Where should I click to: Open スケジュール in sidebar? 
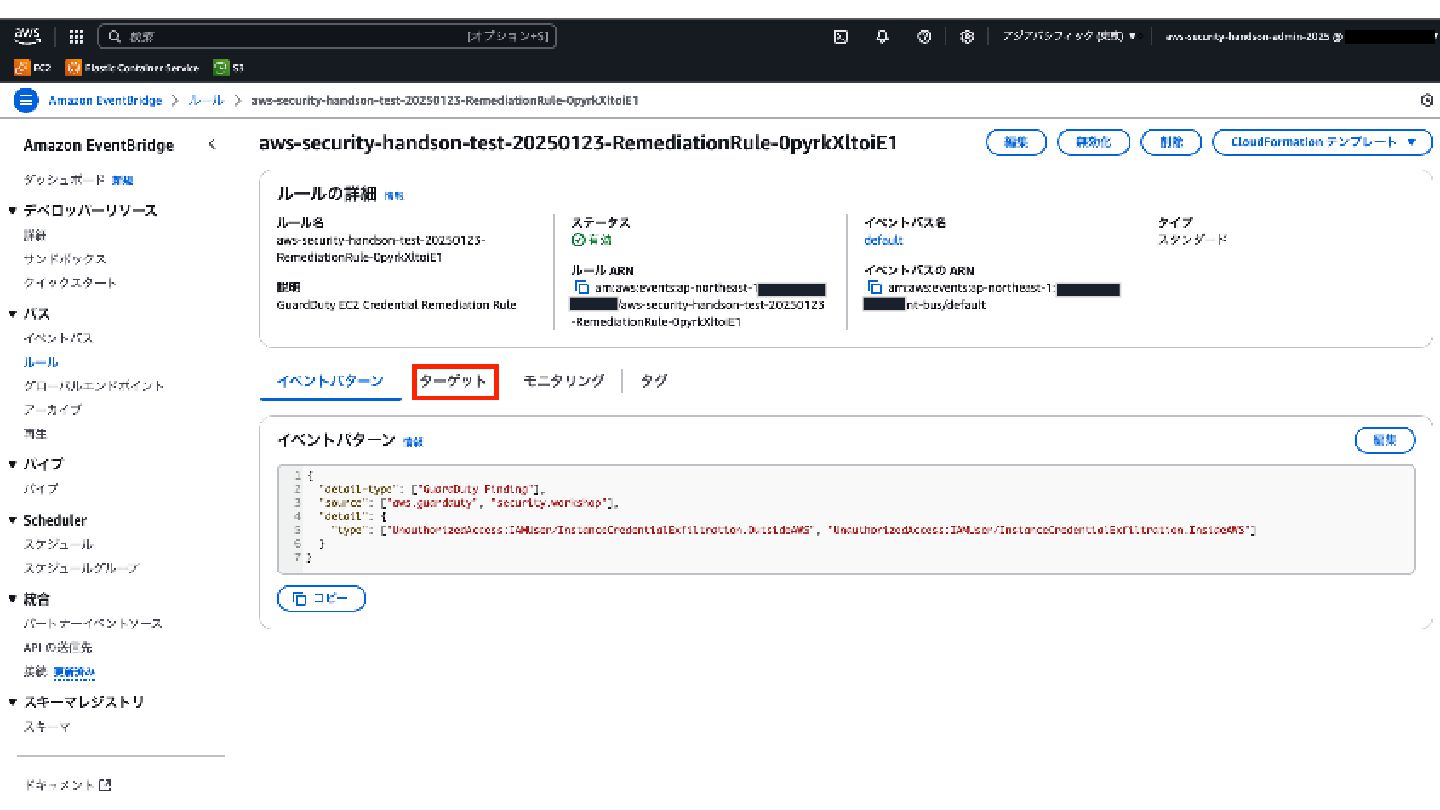coord(59,544)
